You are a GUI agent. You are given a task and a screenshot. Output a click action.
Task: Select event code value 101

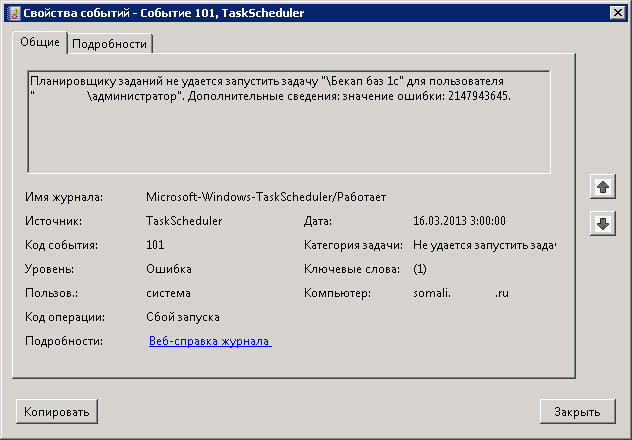click(x=155, y=245)
